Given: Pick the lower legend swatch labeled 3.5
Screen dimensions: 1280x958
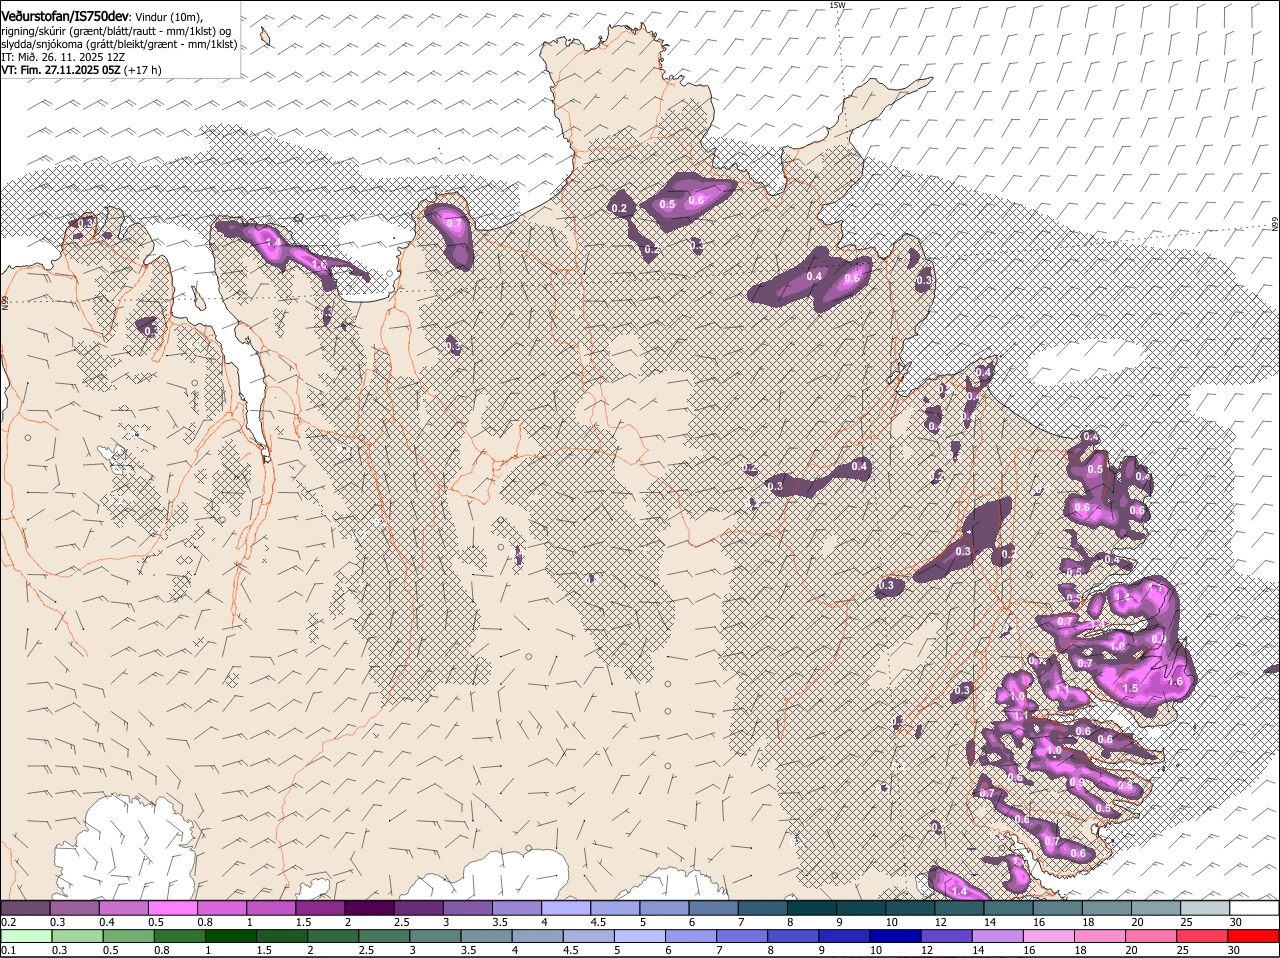Looking at the screenshot, I should pyautogui.click(x=486, y=936).
